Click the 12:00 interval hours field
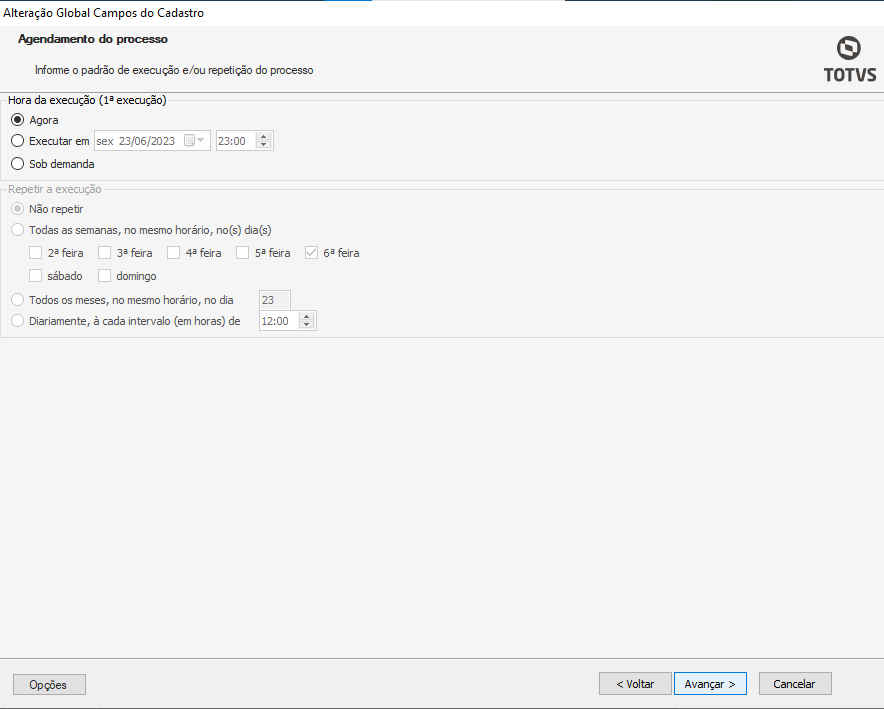884x709 pixels. coord(278,321)
